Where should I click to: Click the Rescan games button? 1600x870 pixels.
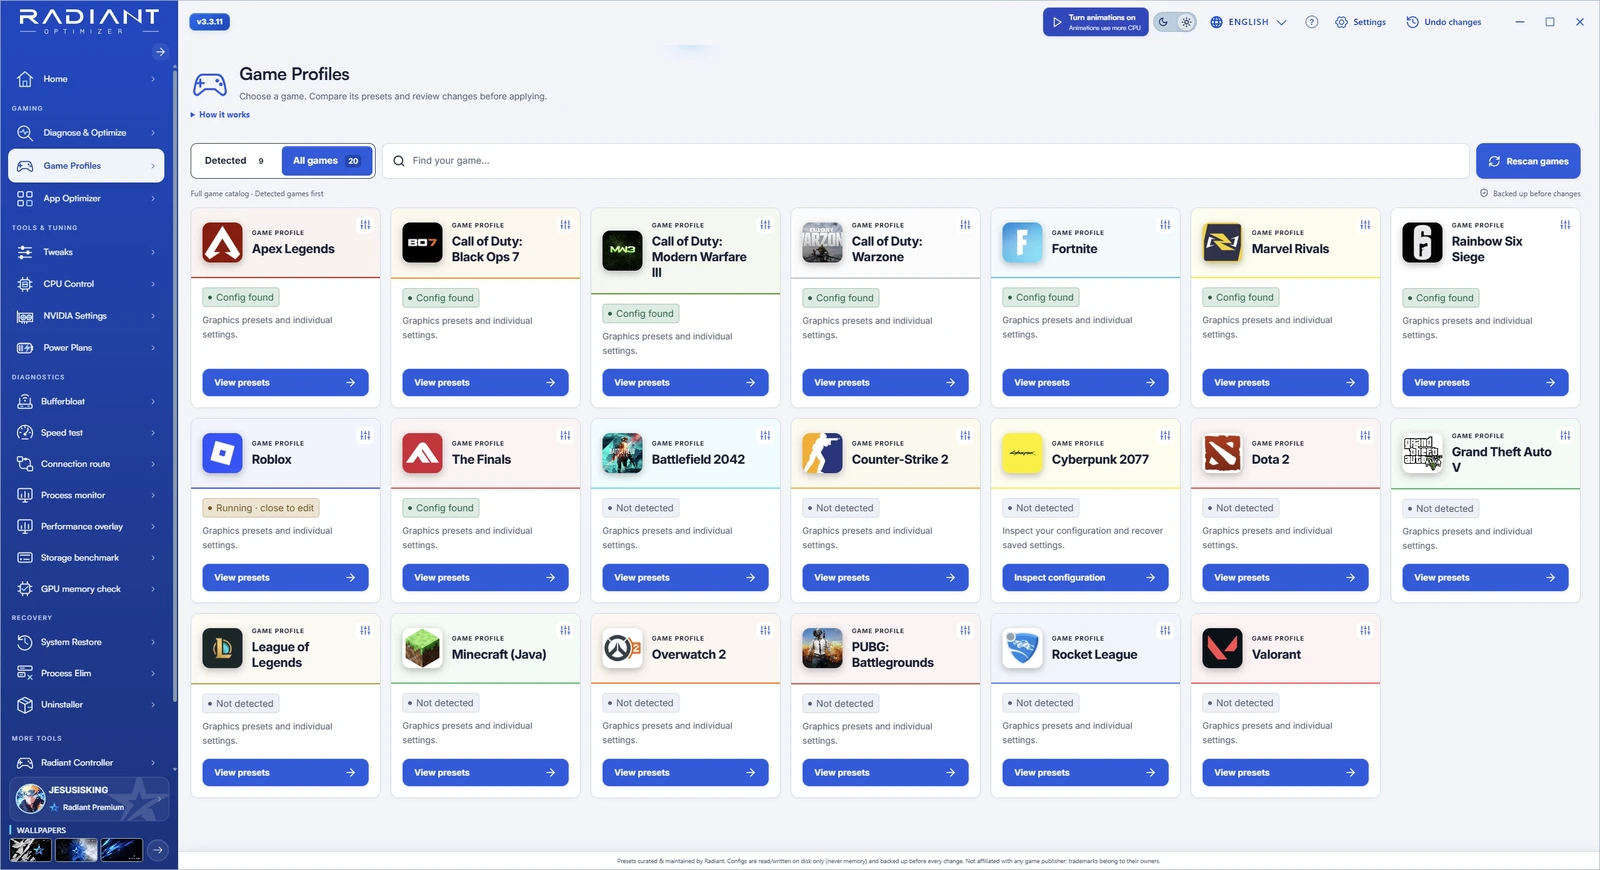point(1528,161)
